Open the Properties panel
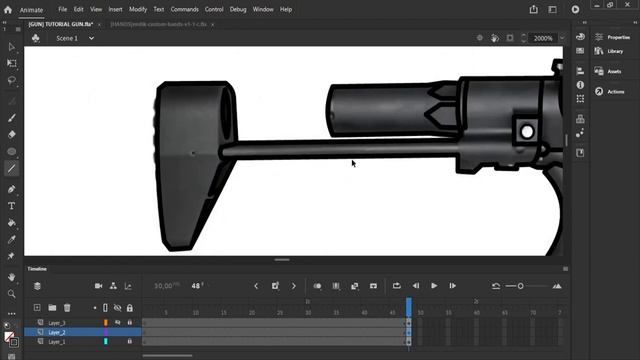Image resolution: width=640 pixels, height=360 pixels. point(613,37)
